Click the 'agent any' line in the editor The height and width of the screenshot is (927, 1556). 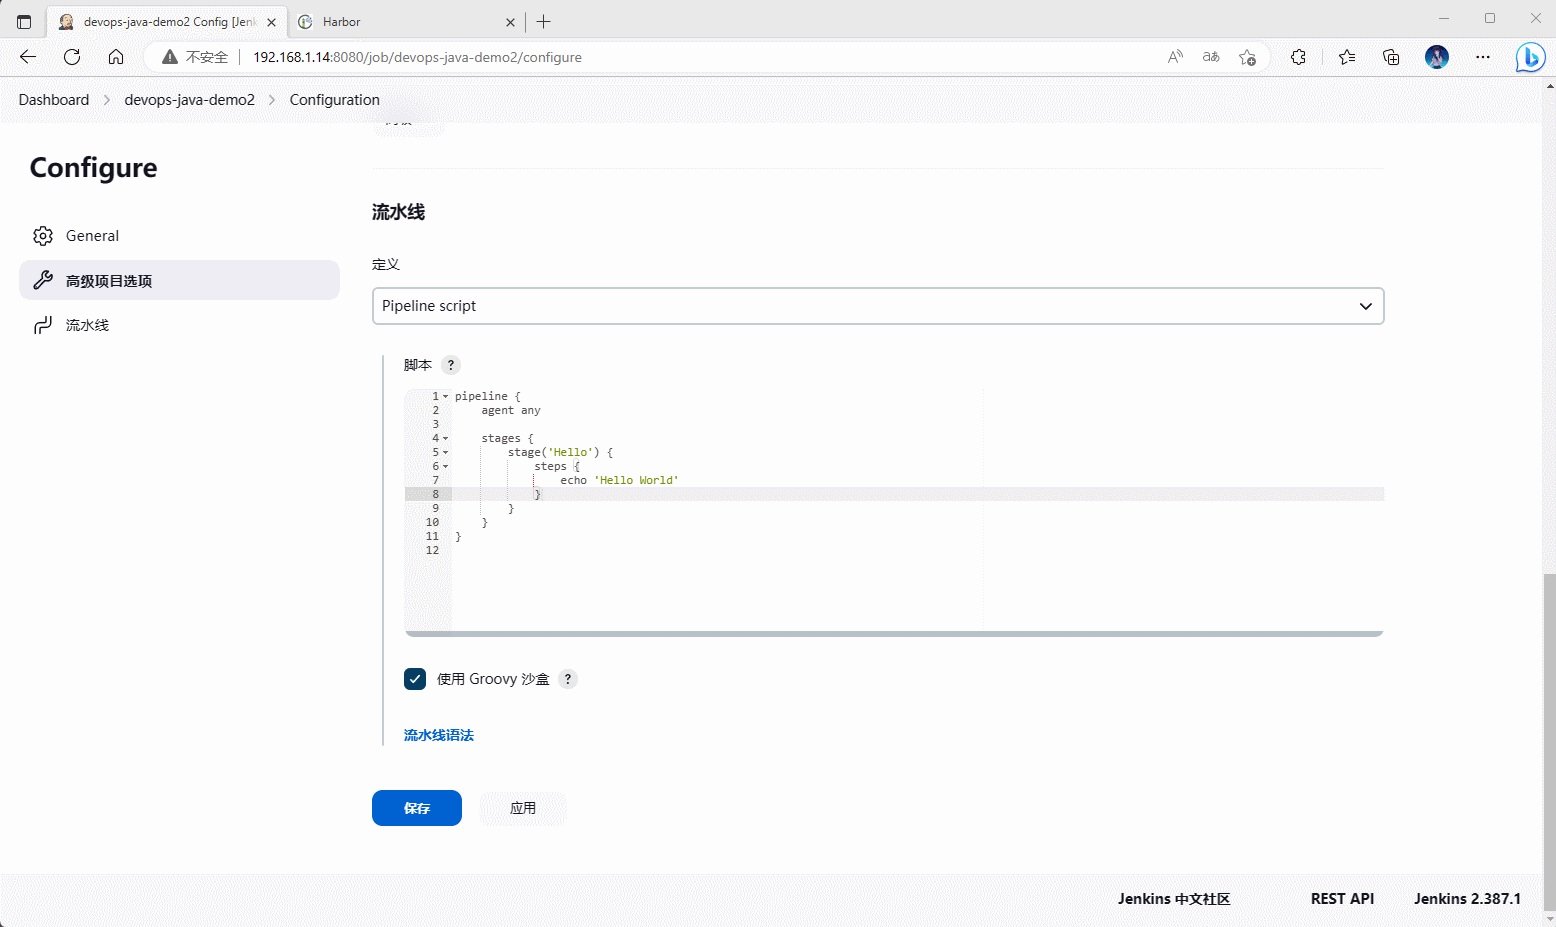tap(511, 411)
